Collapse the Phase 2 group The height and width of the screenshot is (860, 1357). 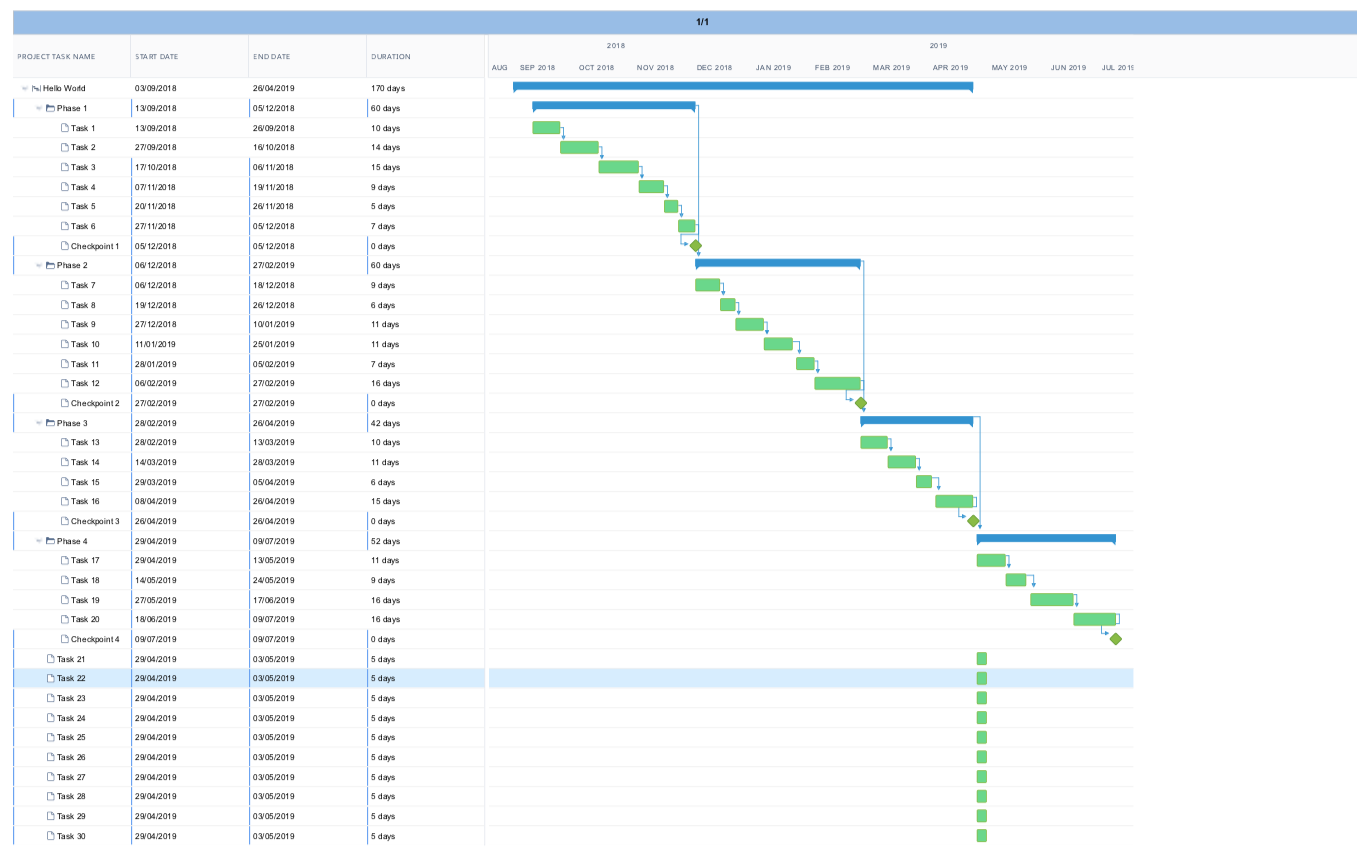[x=39, y=266]
